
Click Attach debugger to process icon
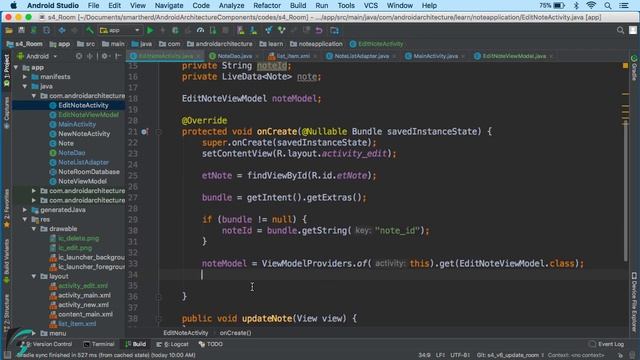coord(213,31)
